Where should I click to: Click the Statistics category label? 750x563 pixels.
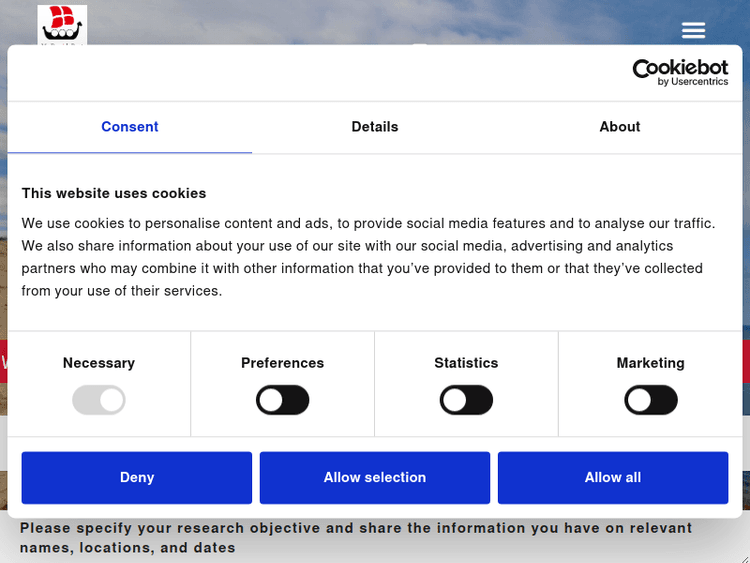click(x=466, y=363)
